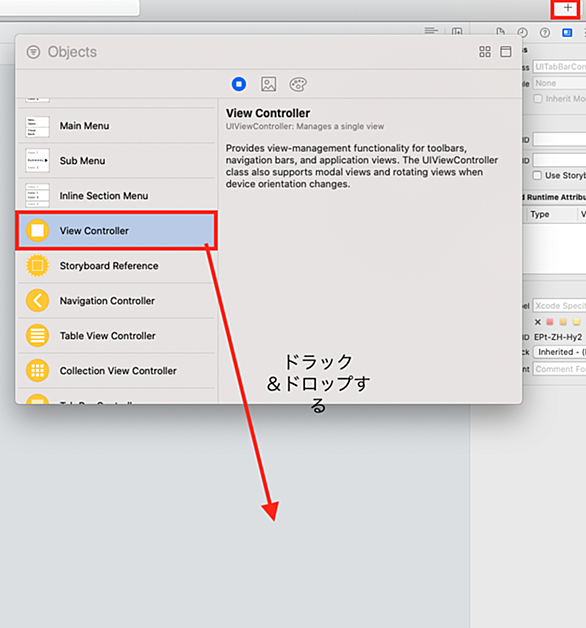Image resolution: width=586 pixels, height=628 pixels.
Task: Select View Controller in the object list
Action: 117,231
